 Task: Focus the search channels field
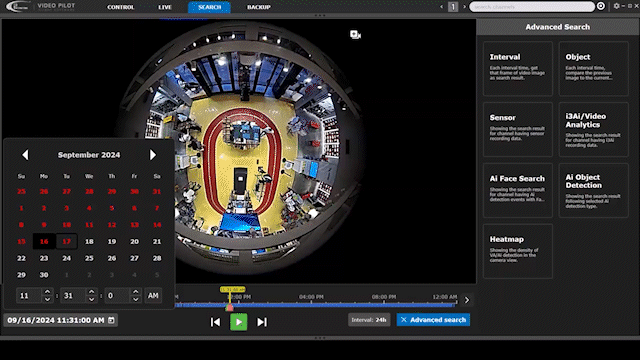click(x=532, y=7)
